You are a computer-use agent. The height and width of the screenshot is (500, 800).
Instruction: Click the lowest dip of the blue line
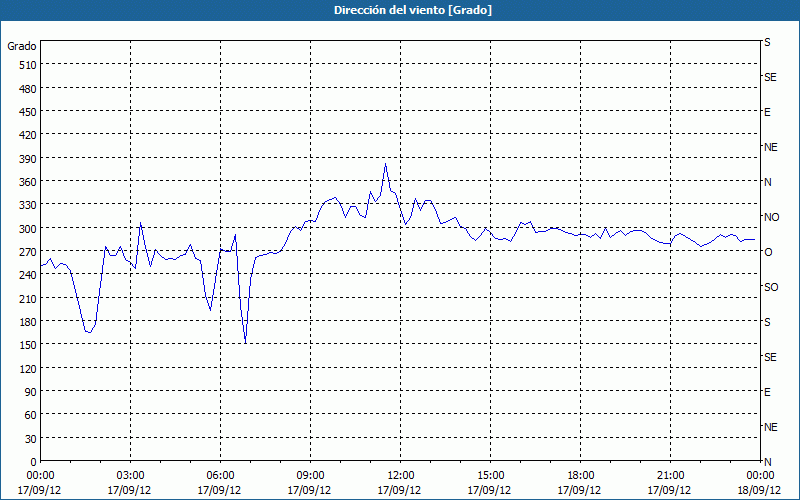pyautogui.click(x=245, y=343)
